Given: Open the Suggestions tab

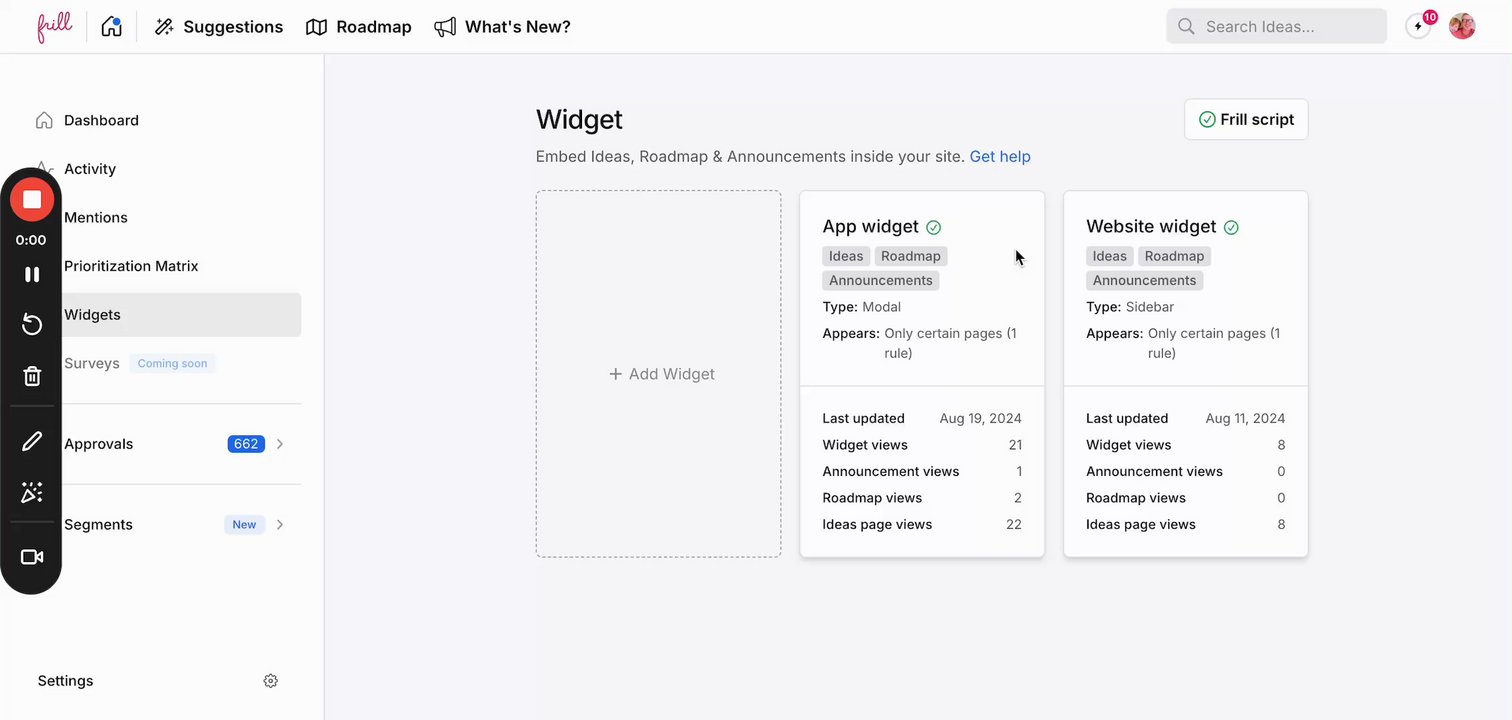Looking at the screenshot, I should tap(219, 27).
